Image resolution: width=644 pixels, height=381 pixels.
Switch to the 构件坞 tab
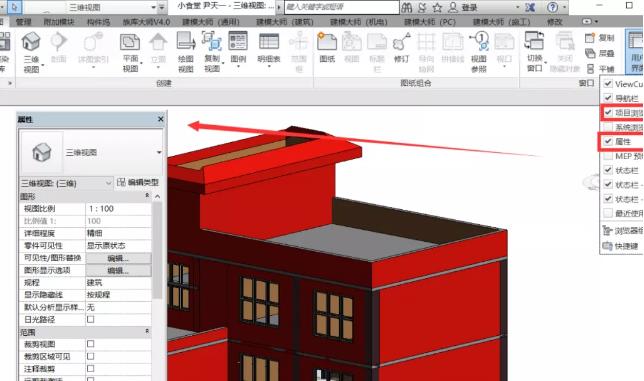tap(98, 21)
